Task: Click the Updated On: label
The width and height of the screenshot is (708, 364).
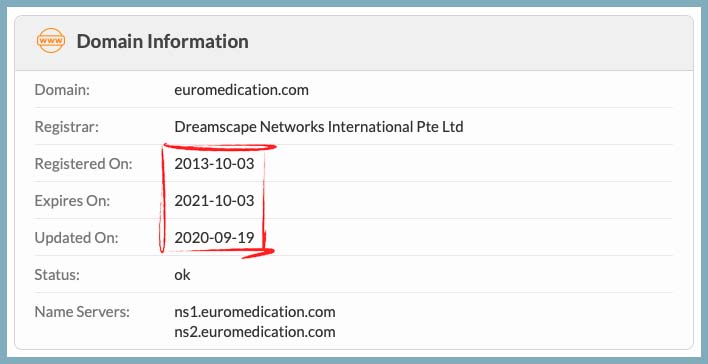Action: pyautogui.click(x=76, y=238)
